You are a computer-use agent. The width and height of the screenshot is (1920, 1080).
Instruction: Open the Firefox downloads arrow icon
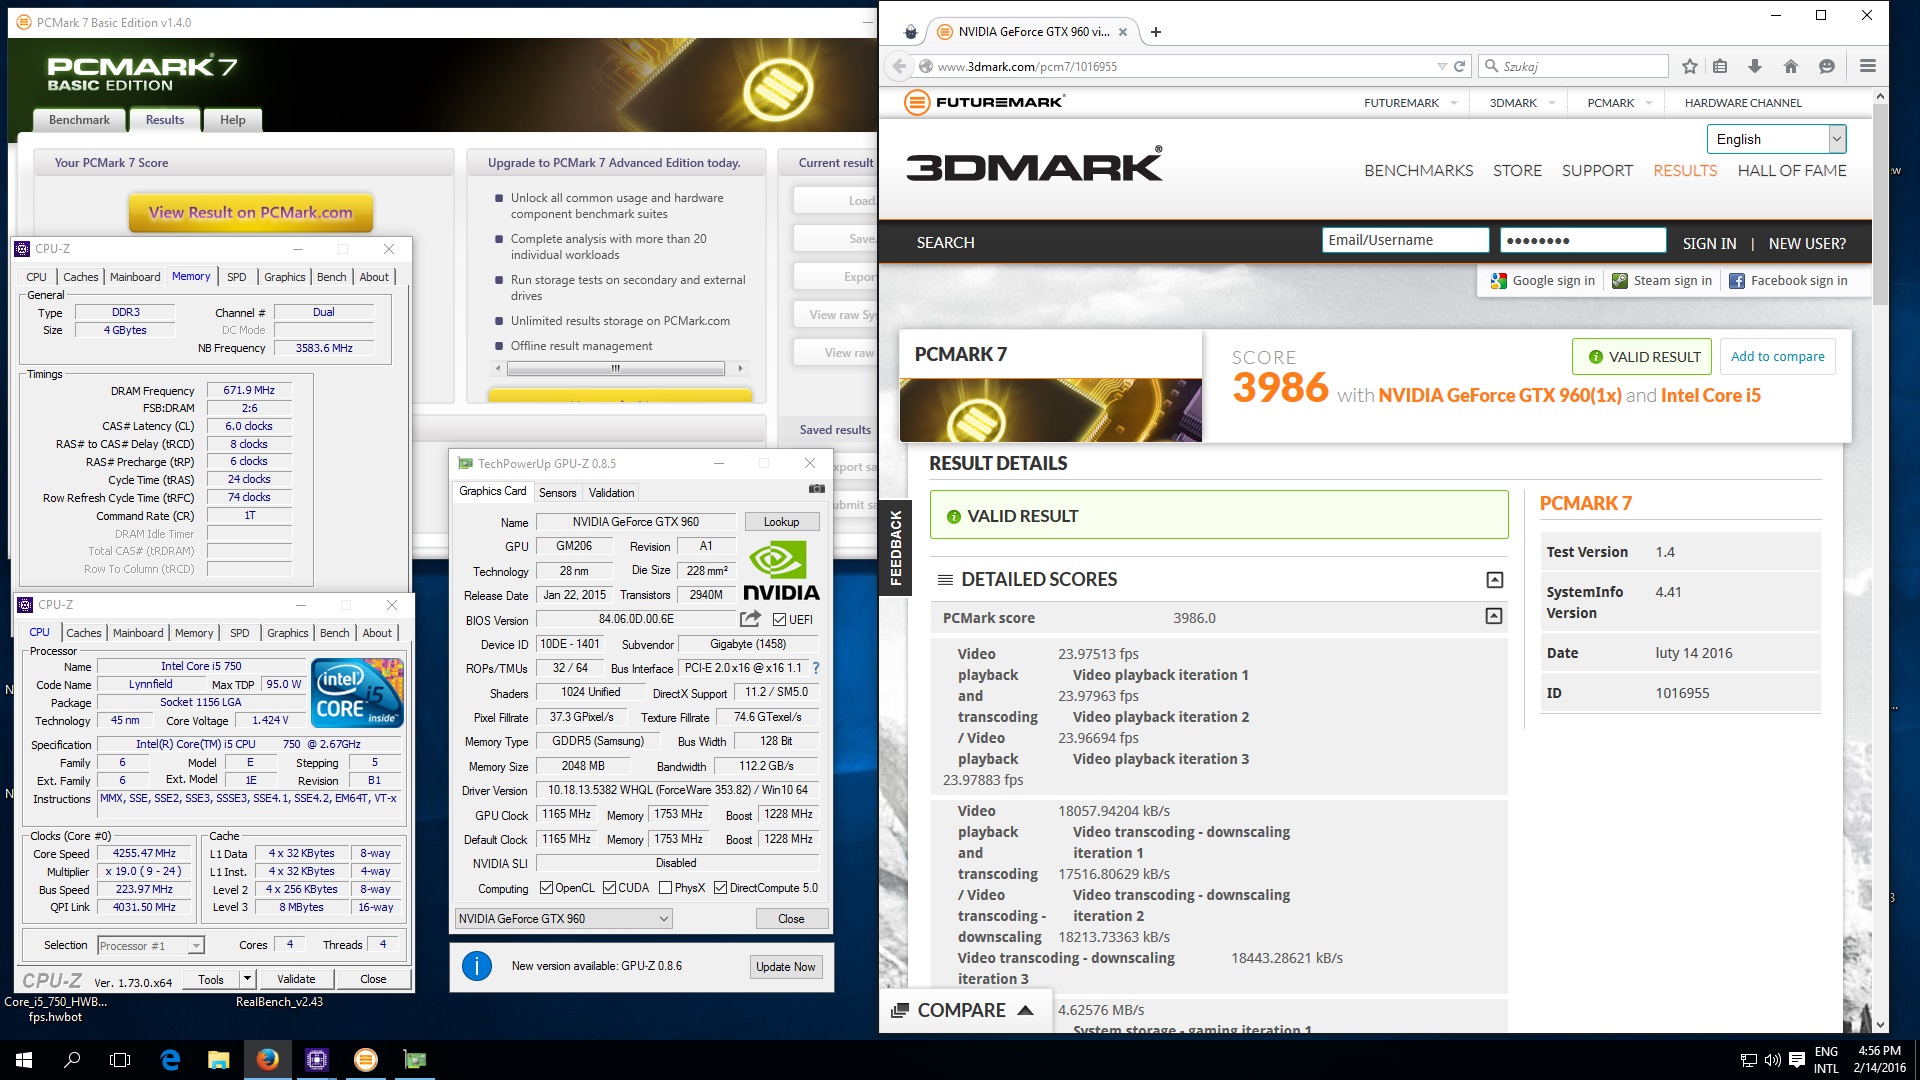(x=1754, y=66)
